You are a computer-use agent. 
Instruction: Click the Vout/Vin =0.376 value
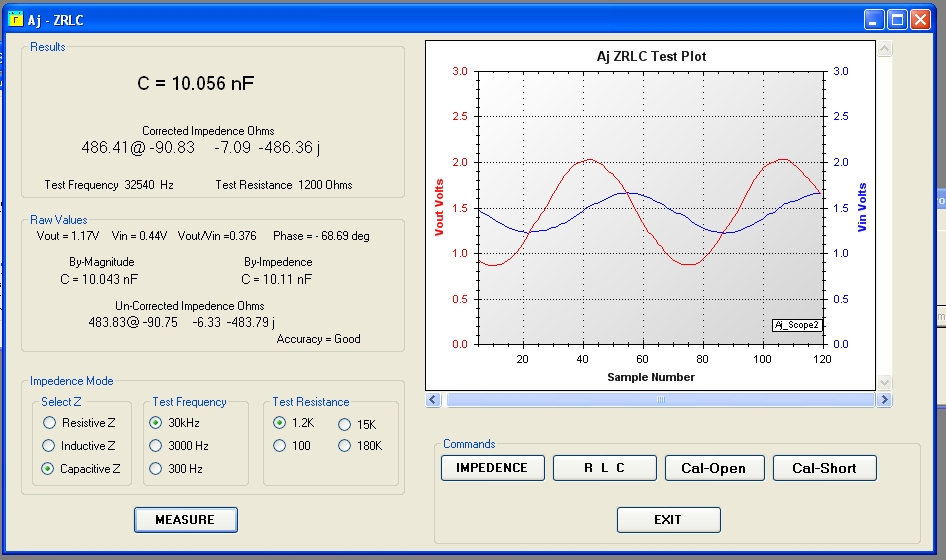[217, 236]
